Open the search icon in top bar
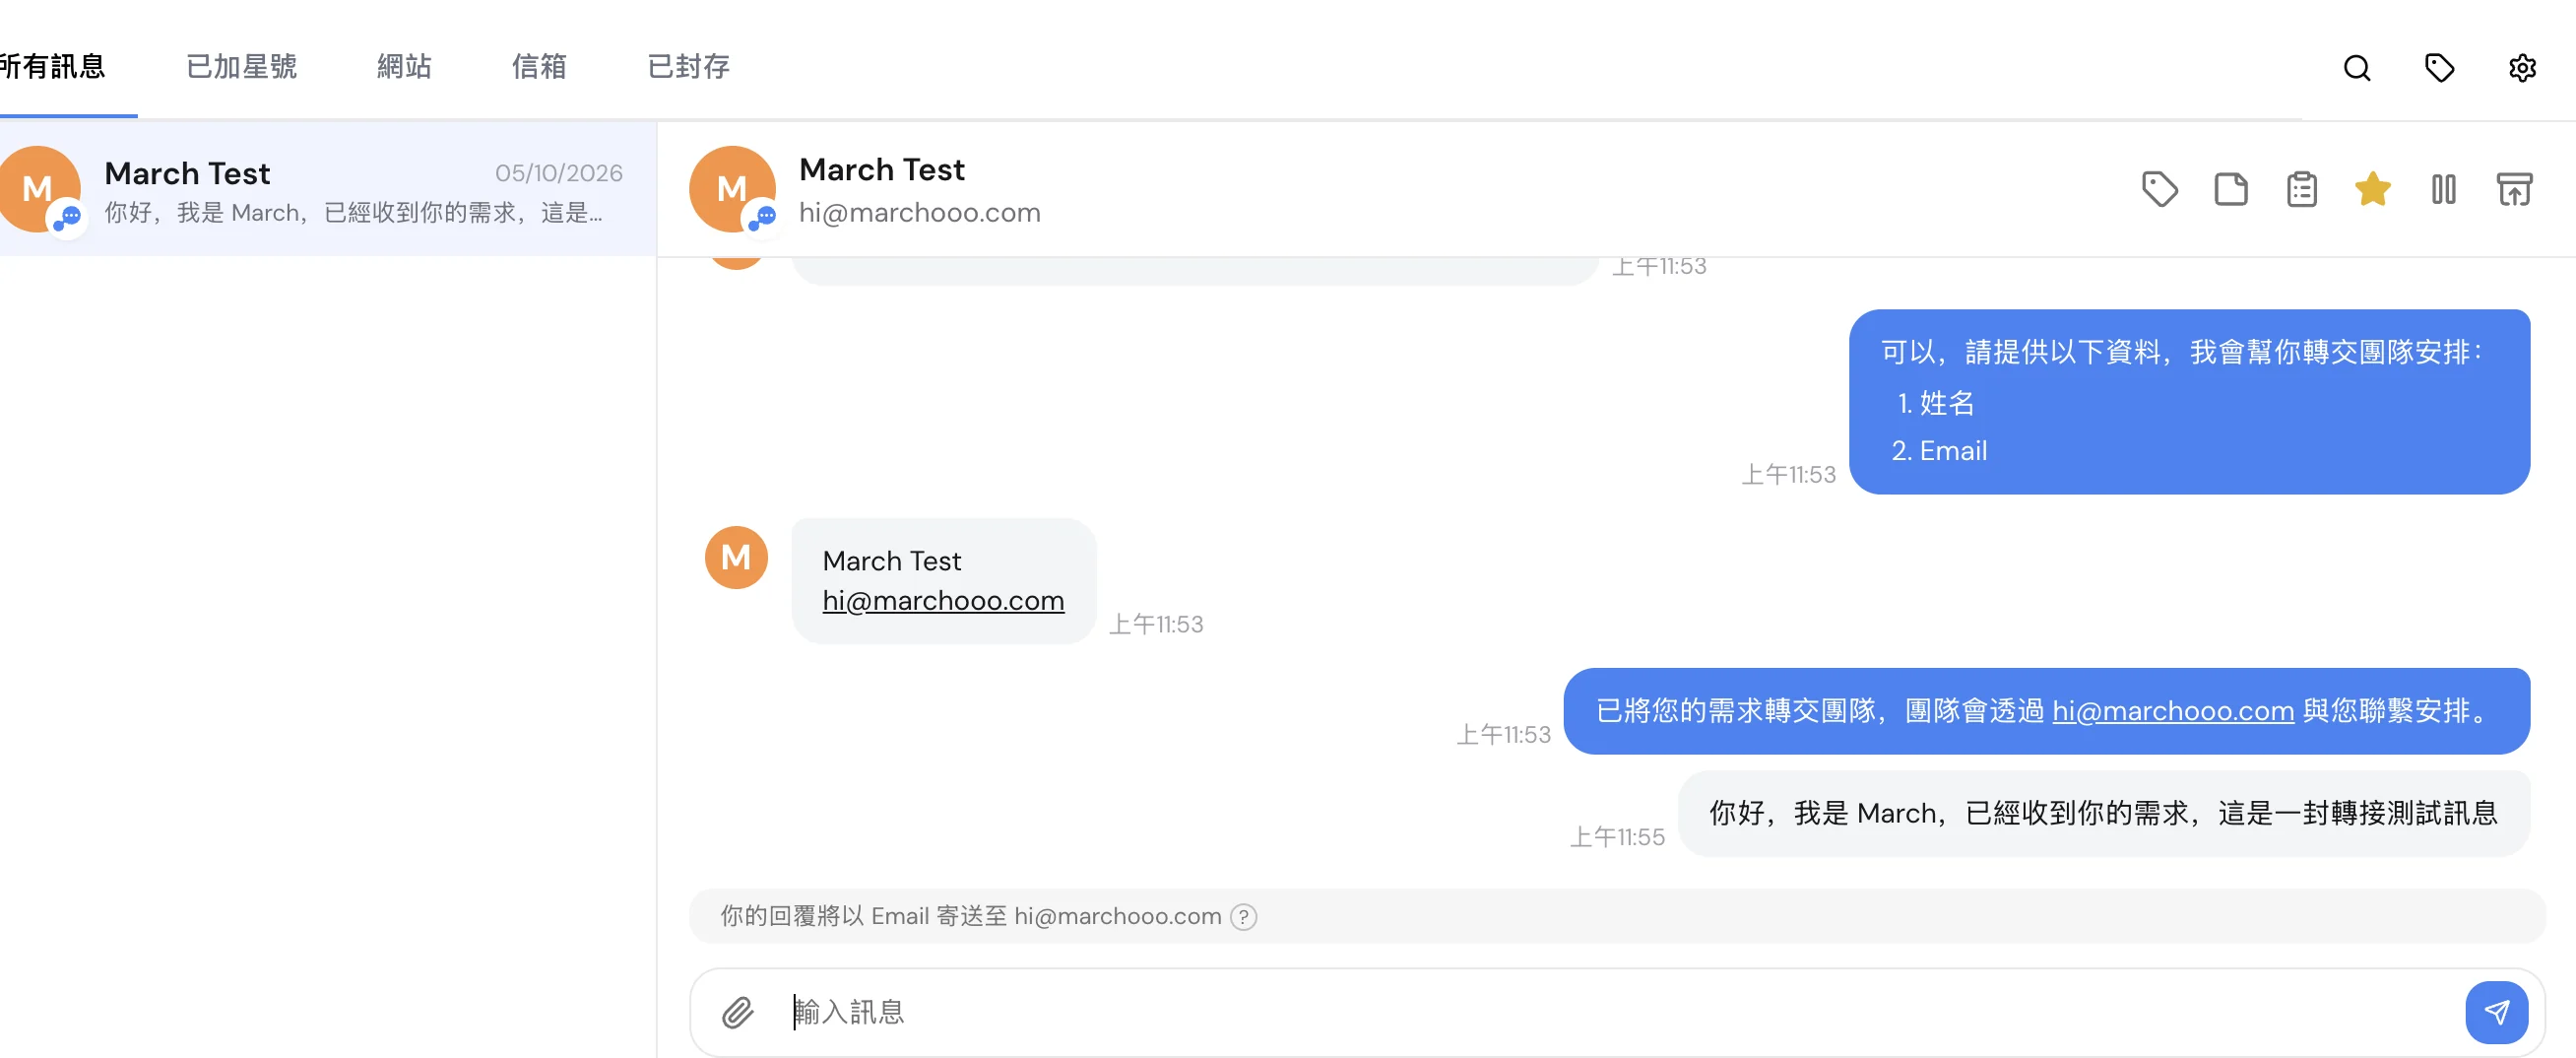The image size is (2576, 1058). [x=2357, y=68]
